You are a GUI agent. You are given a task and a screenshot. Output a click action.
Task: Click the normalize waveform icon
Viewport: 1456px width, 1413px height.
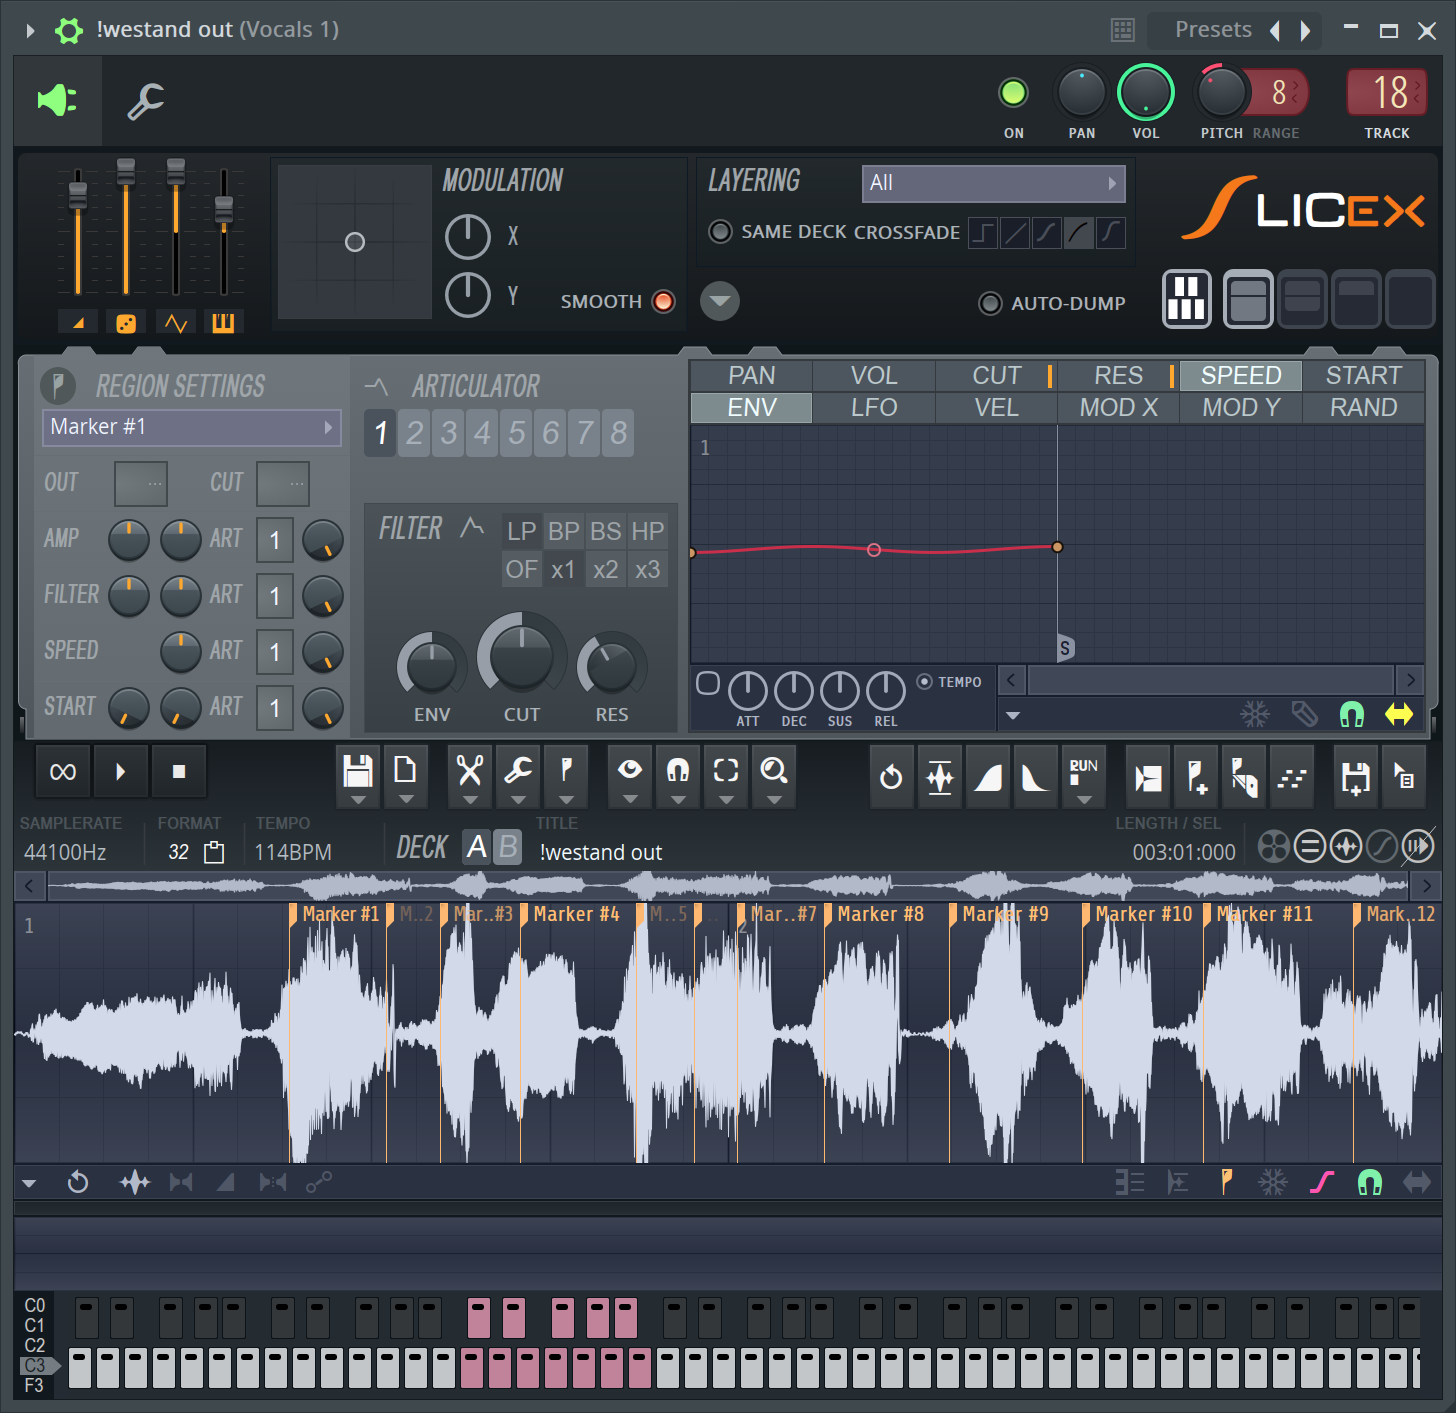pyautogui.click(x=939, y=777)
